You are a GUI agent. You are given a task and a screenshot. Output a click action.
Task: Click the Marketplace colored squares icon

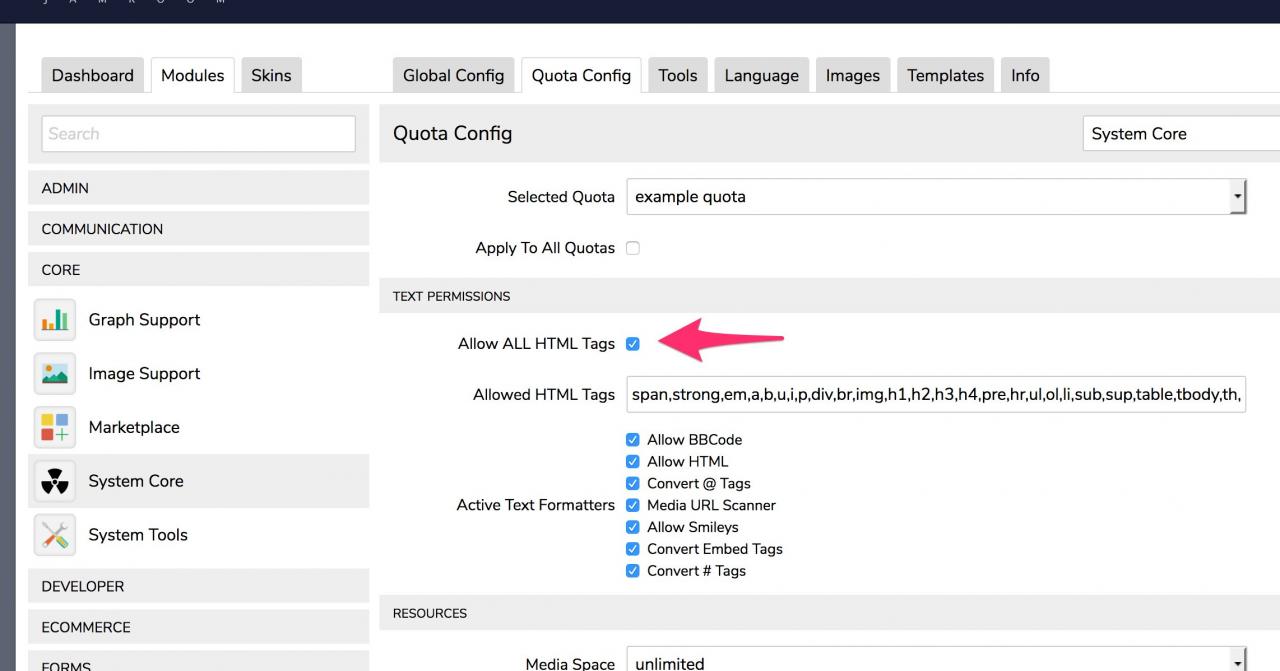[55, 428]
